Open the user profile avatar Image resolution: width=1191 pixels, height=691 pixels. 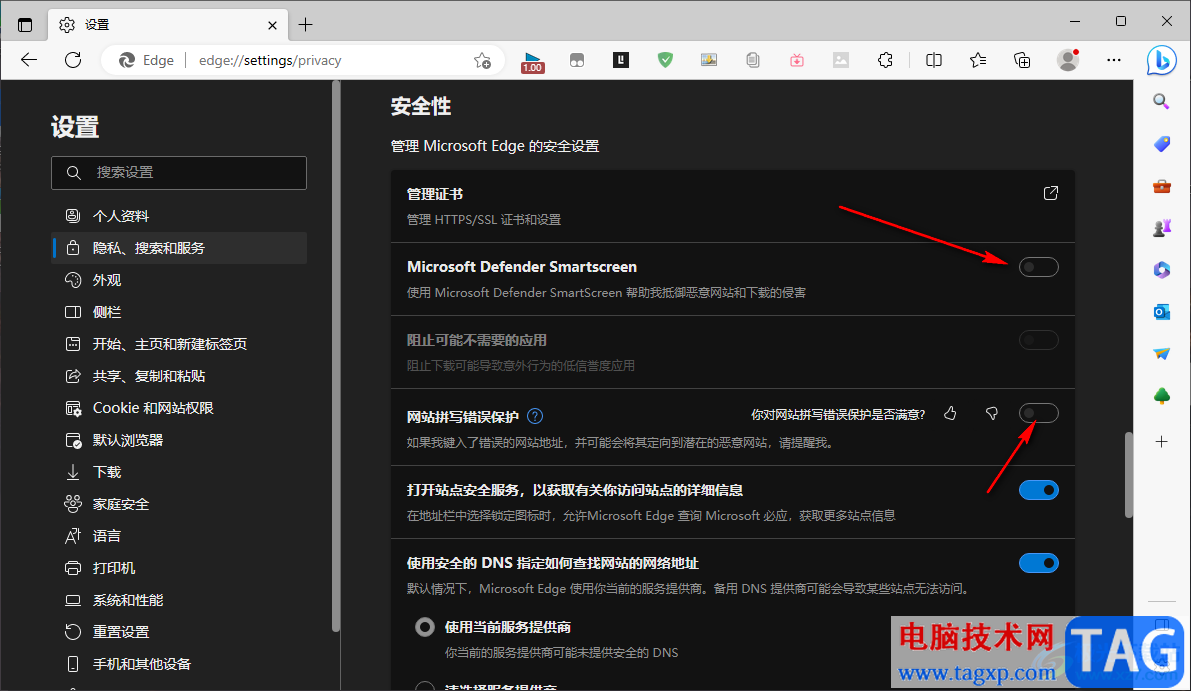[1068, 60]
